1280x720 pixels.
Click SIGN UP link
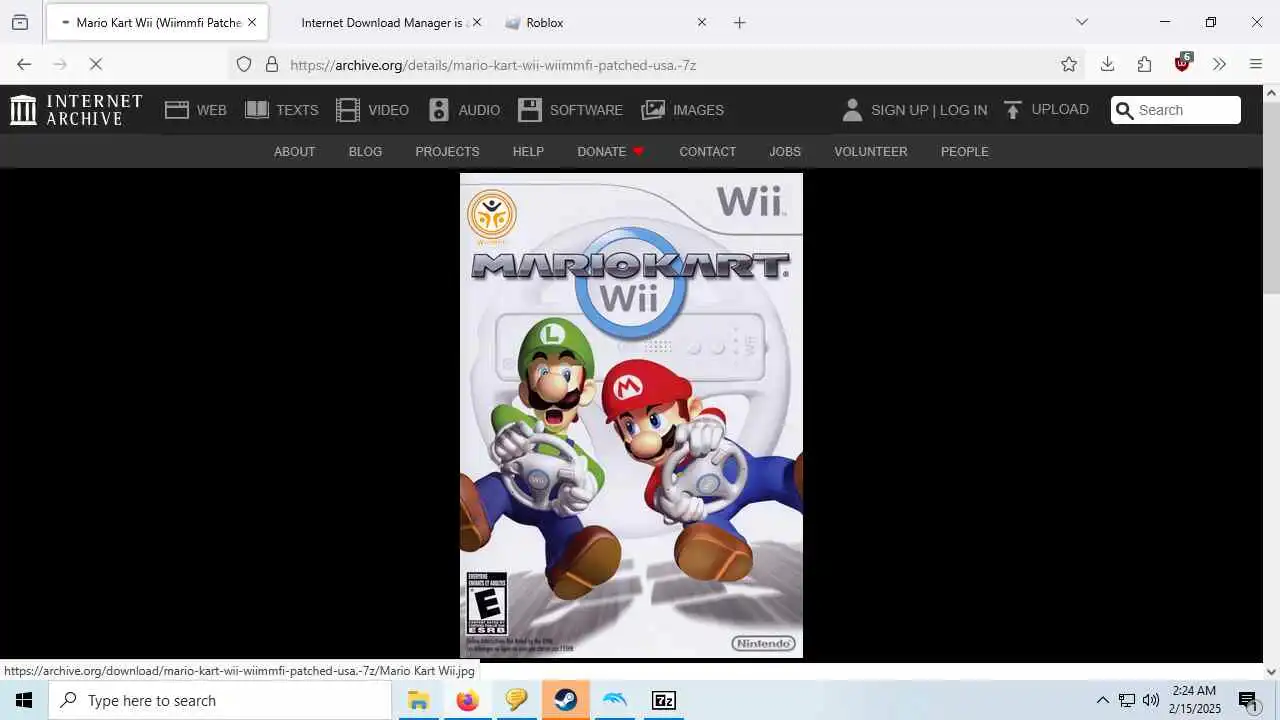(x=900, y=110)
